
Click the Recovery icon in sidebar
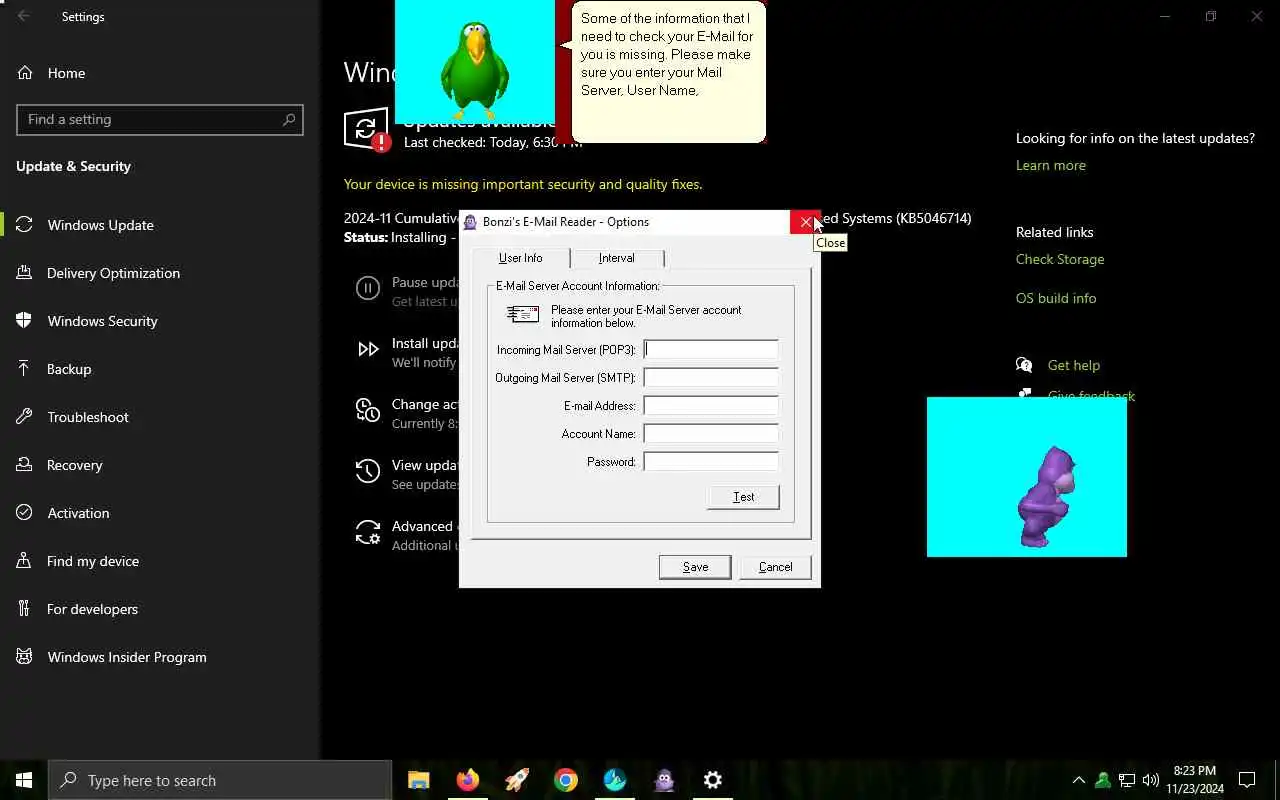(x=24, y=465)
